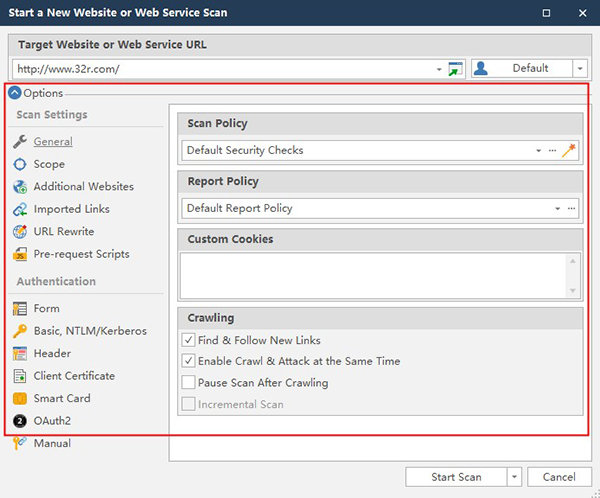Switch to the OAuth2 authentication section

pyautogui.click(x=52, y=421)
